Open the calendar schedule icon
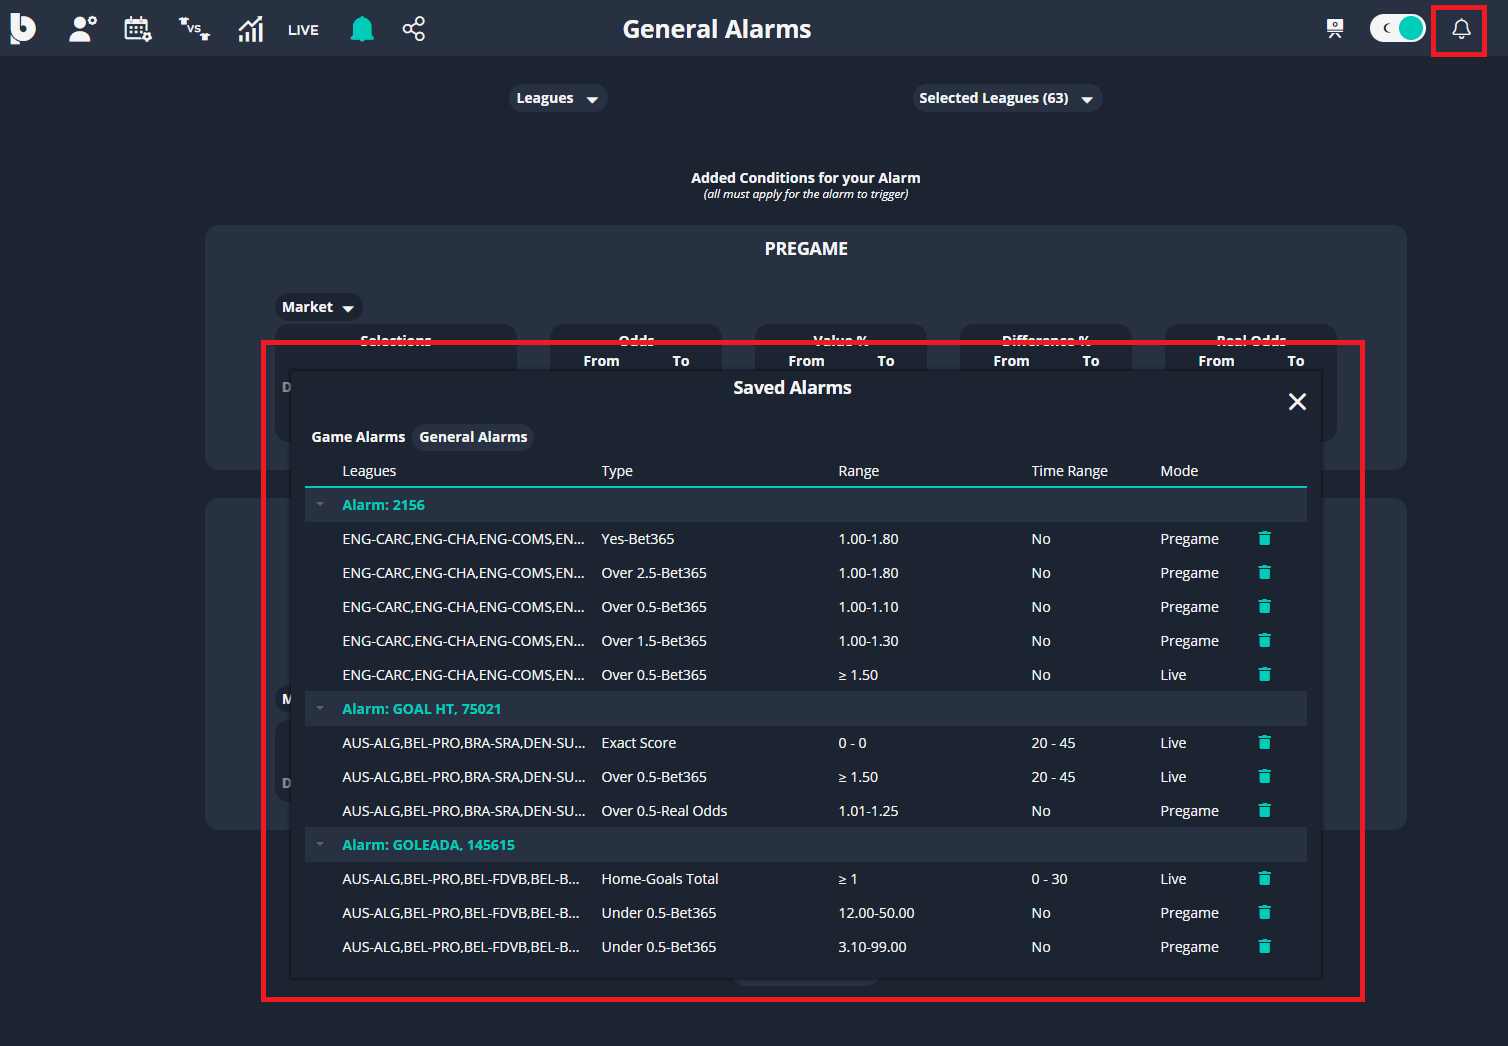 click(x=137, y=29)
